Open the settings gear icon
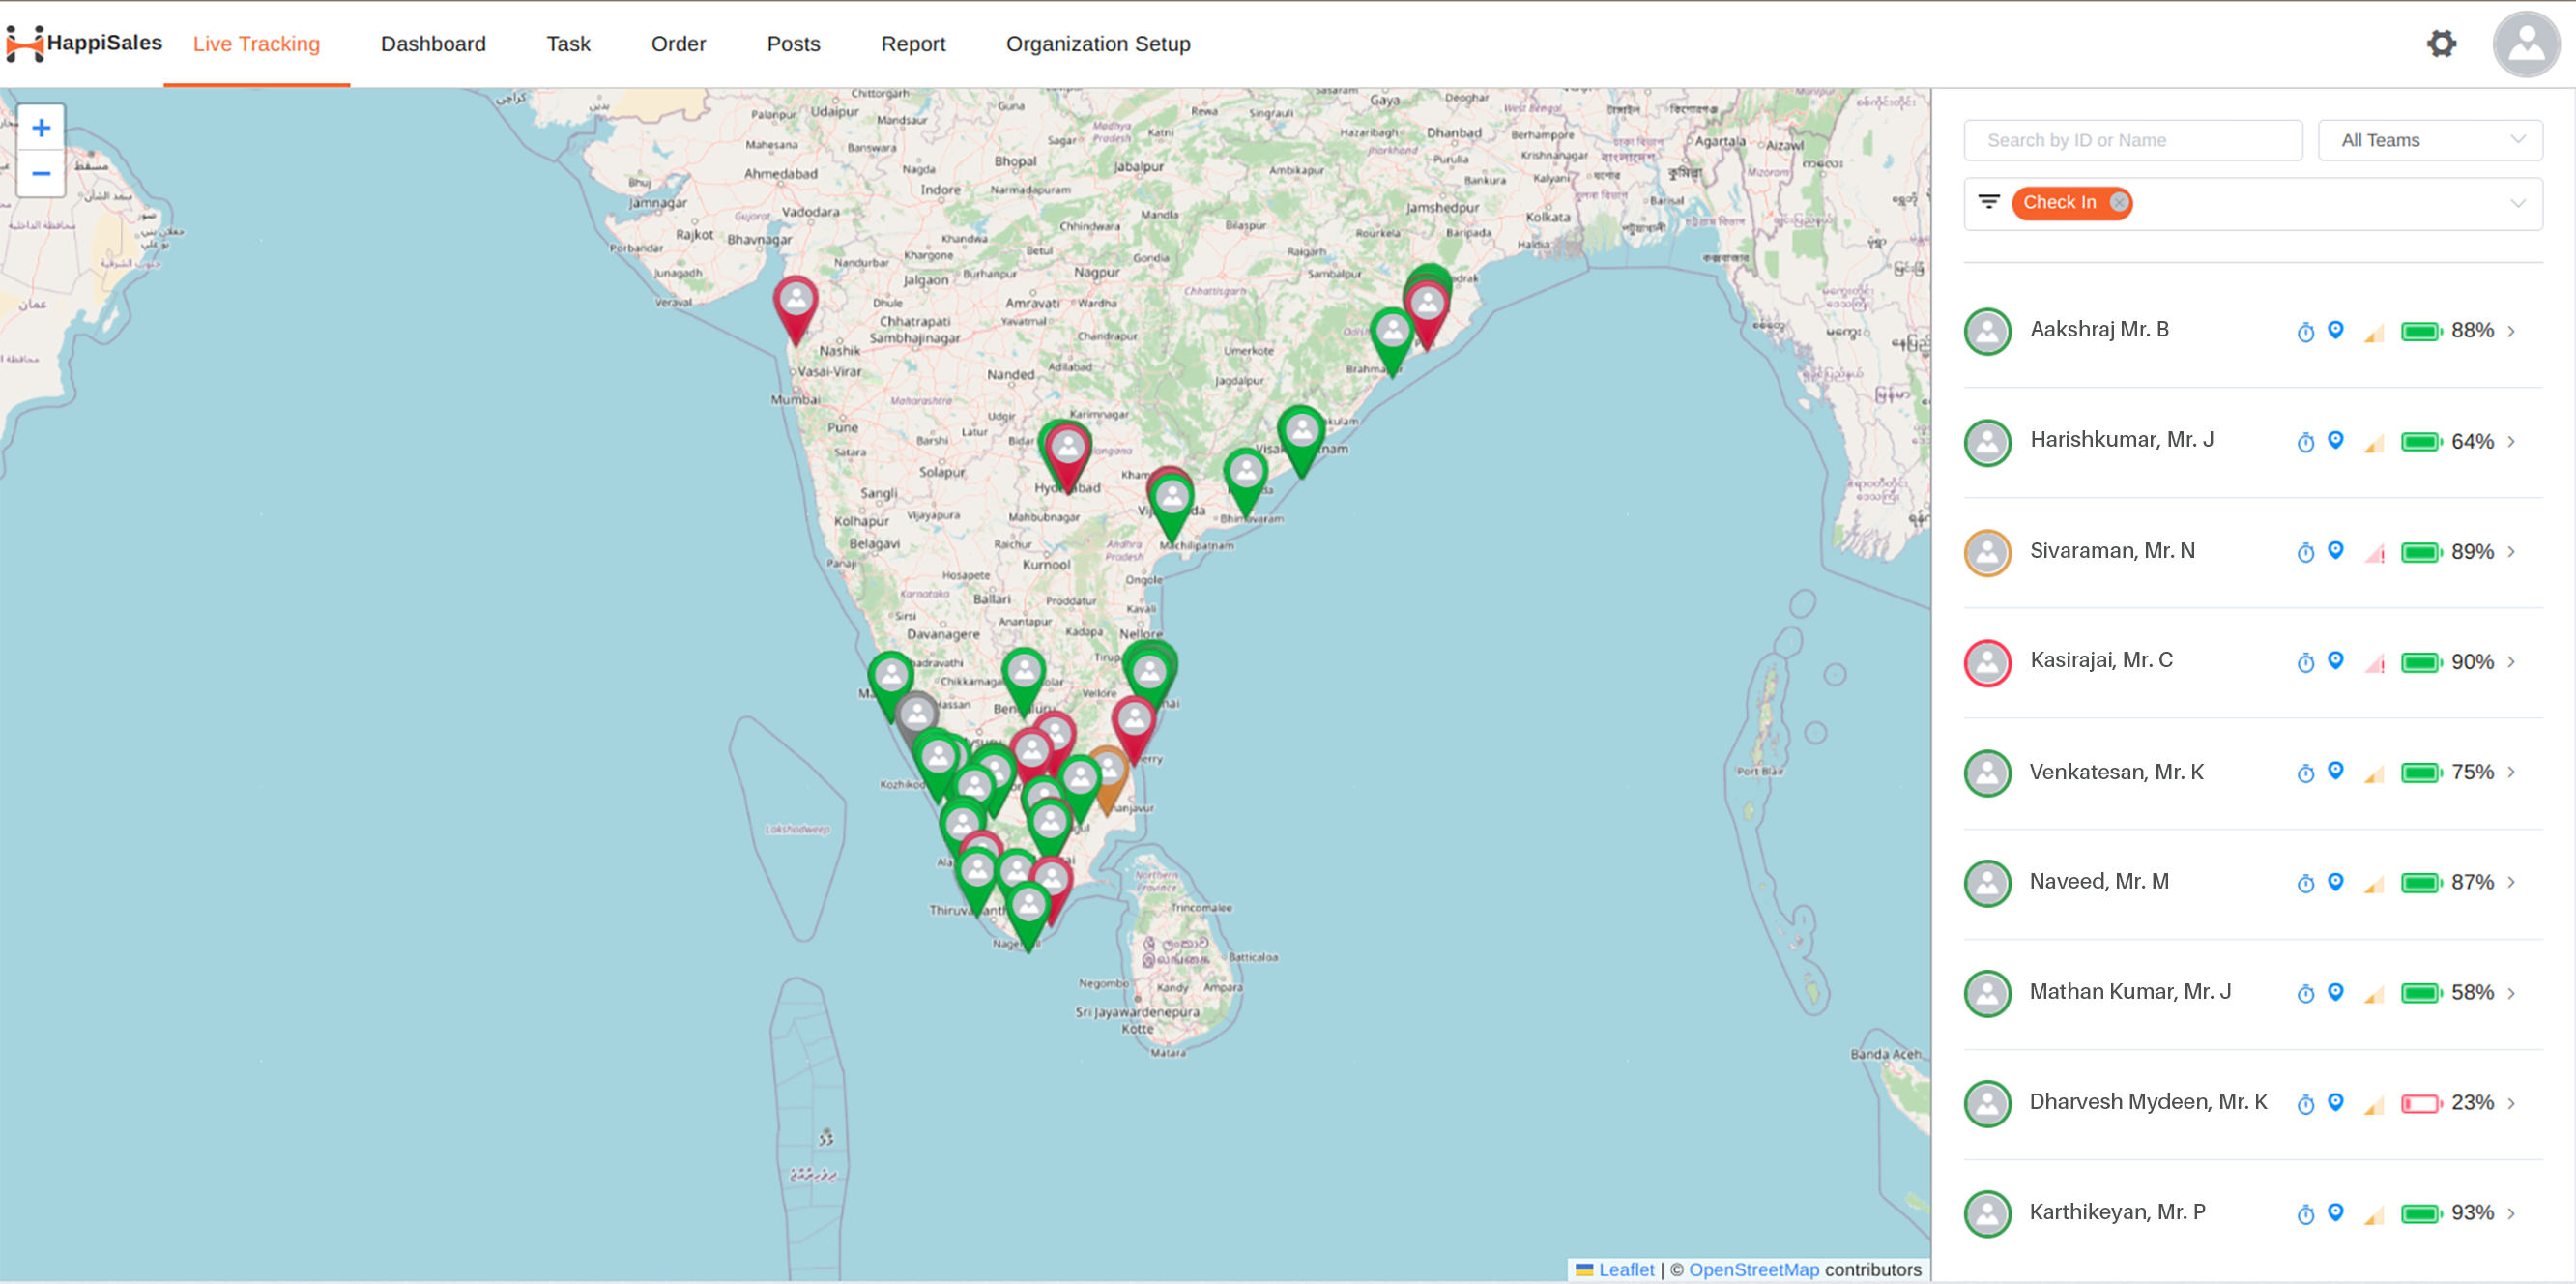This screenshot has width=2576, height=1284. pos(2441,44)
